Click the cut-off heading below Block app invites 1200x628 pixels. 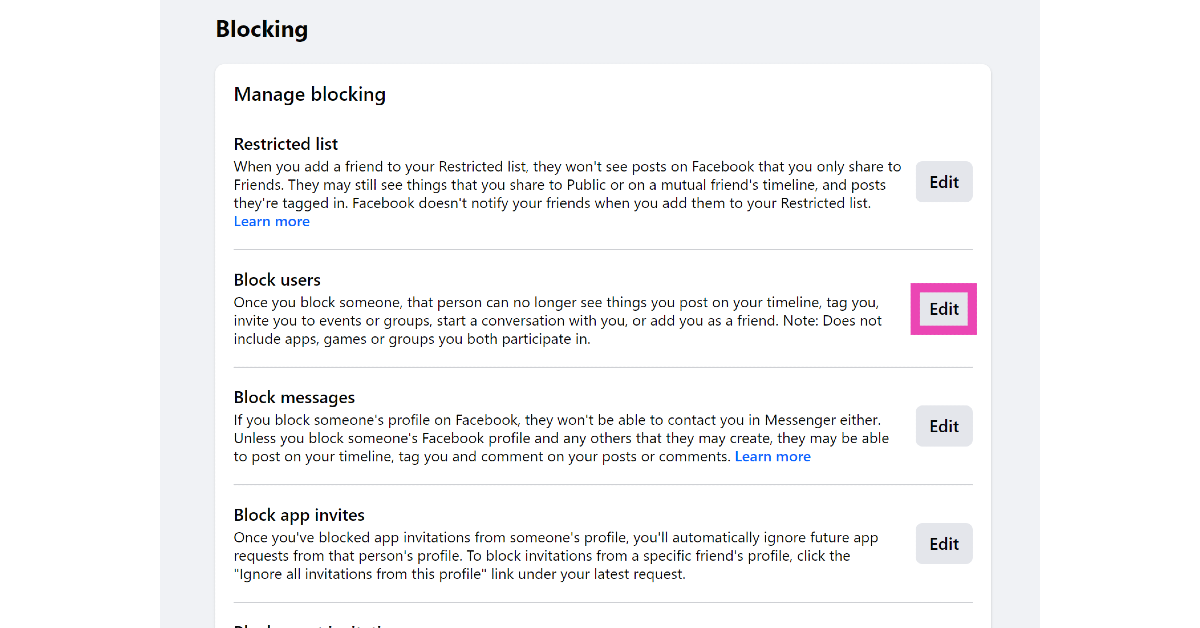pos(315,625)
